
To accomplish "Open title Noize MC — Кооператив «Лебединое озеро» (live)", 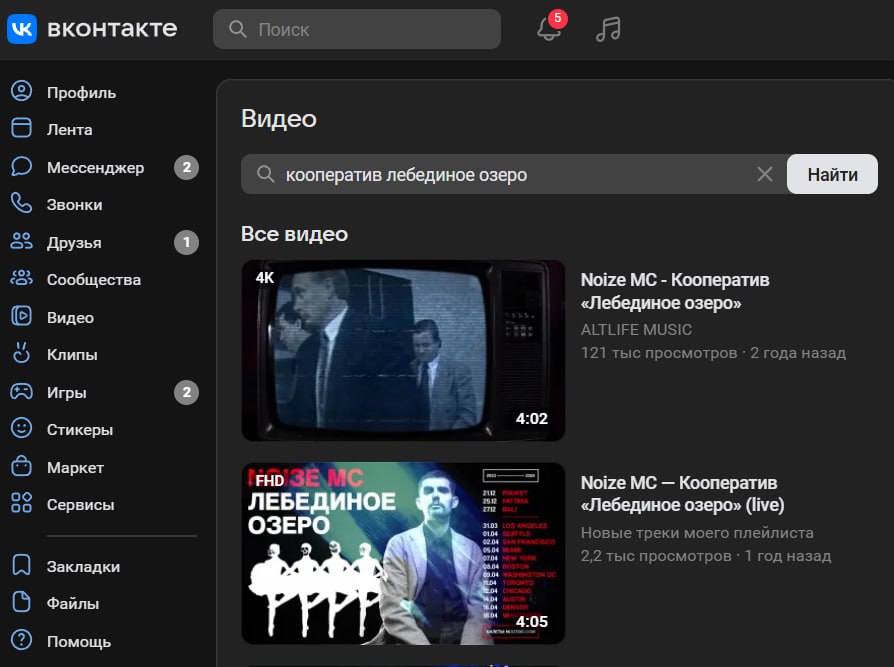I will click(x=682, y=494).
